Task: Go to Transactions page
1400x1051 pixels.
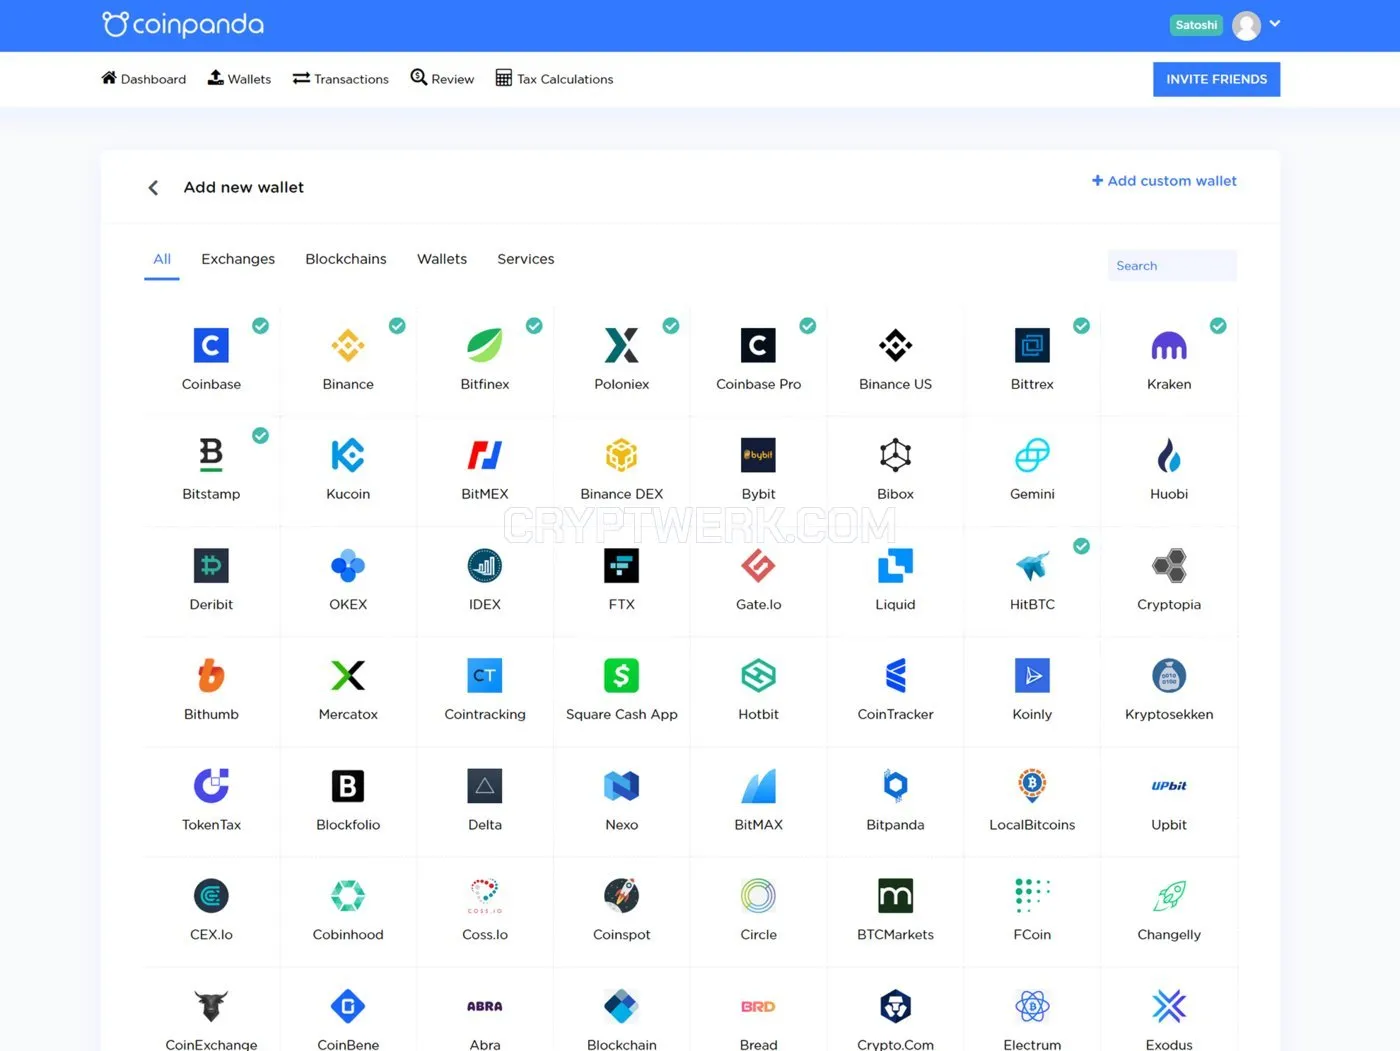Action: point(340,79)
